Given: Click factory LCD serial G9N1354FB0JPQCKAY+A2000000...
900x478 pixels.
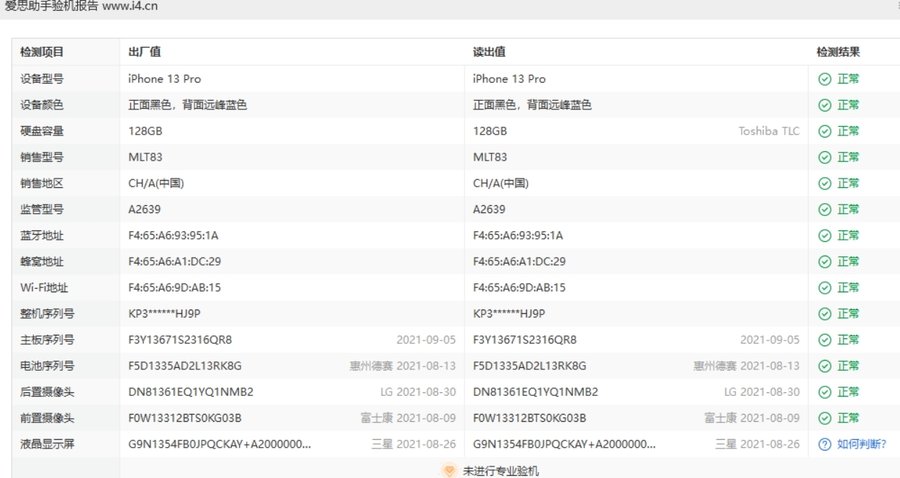Looking at the screenshot, I should pos(220,444).
